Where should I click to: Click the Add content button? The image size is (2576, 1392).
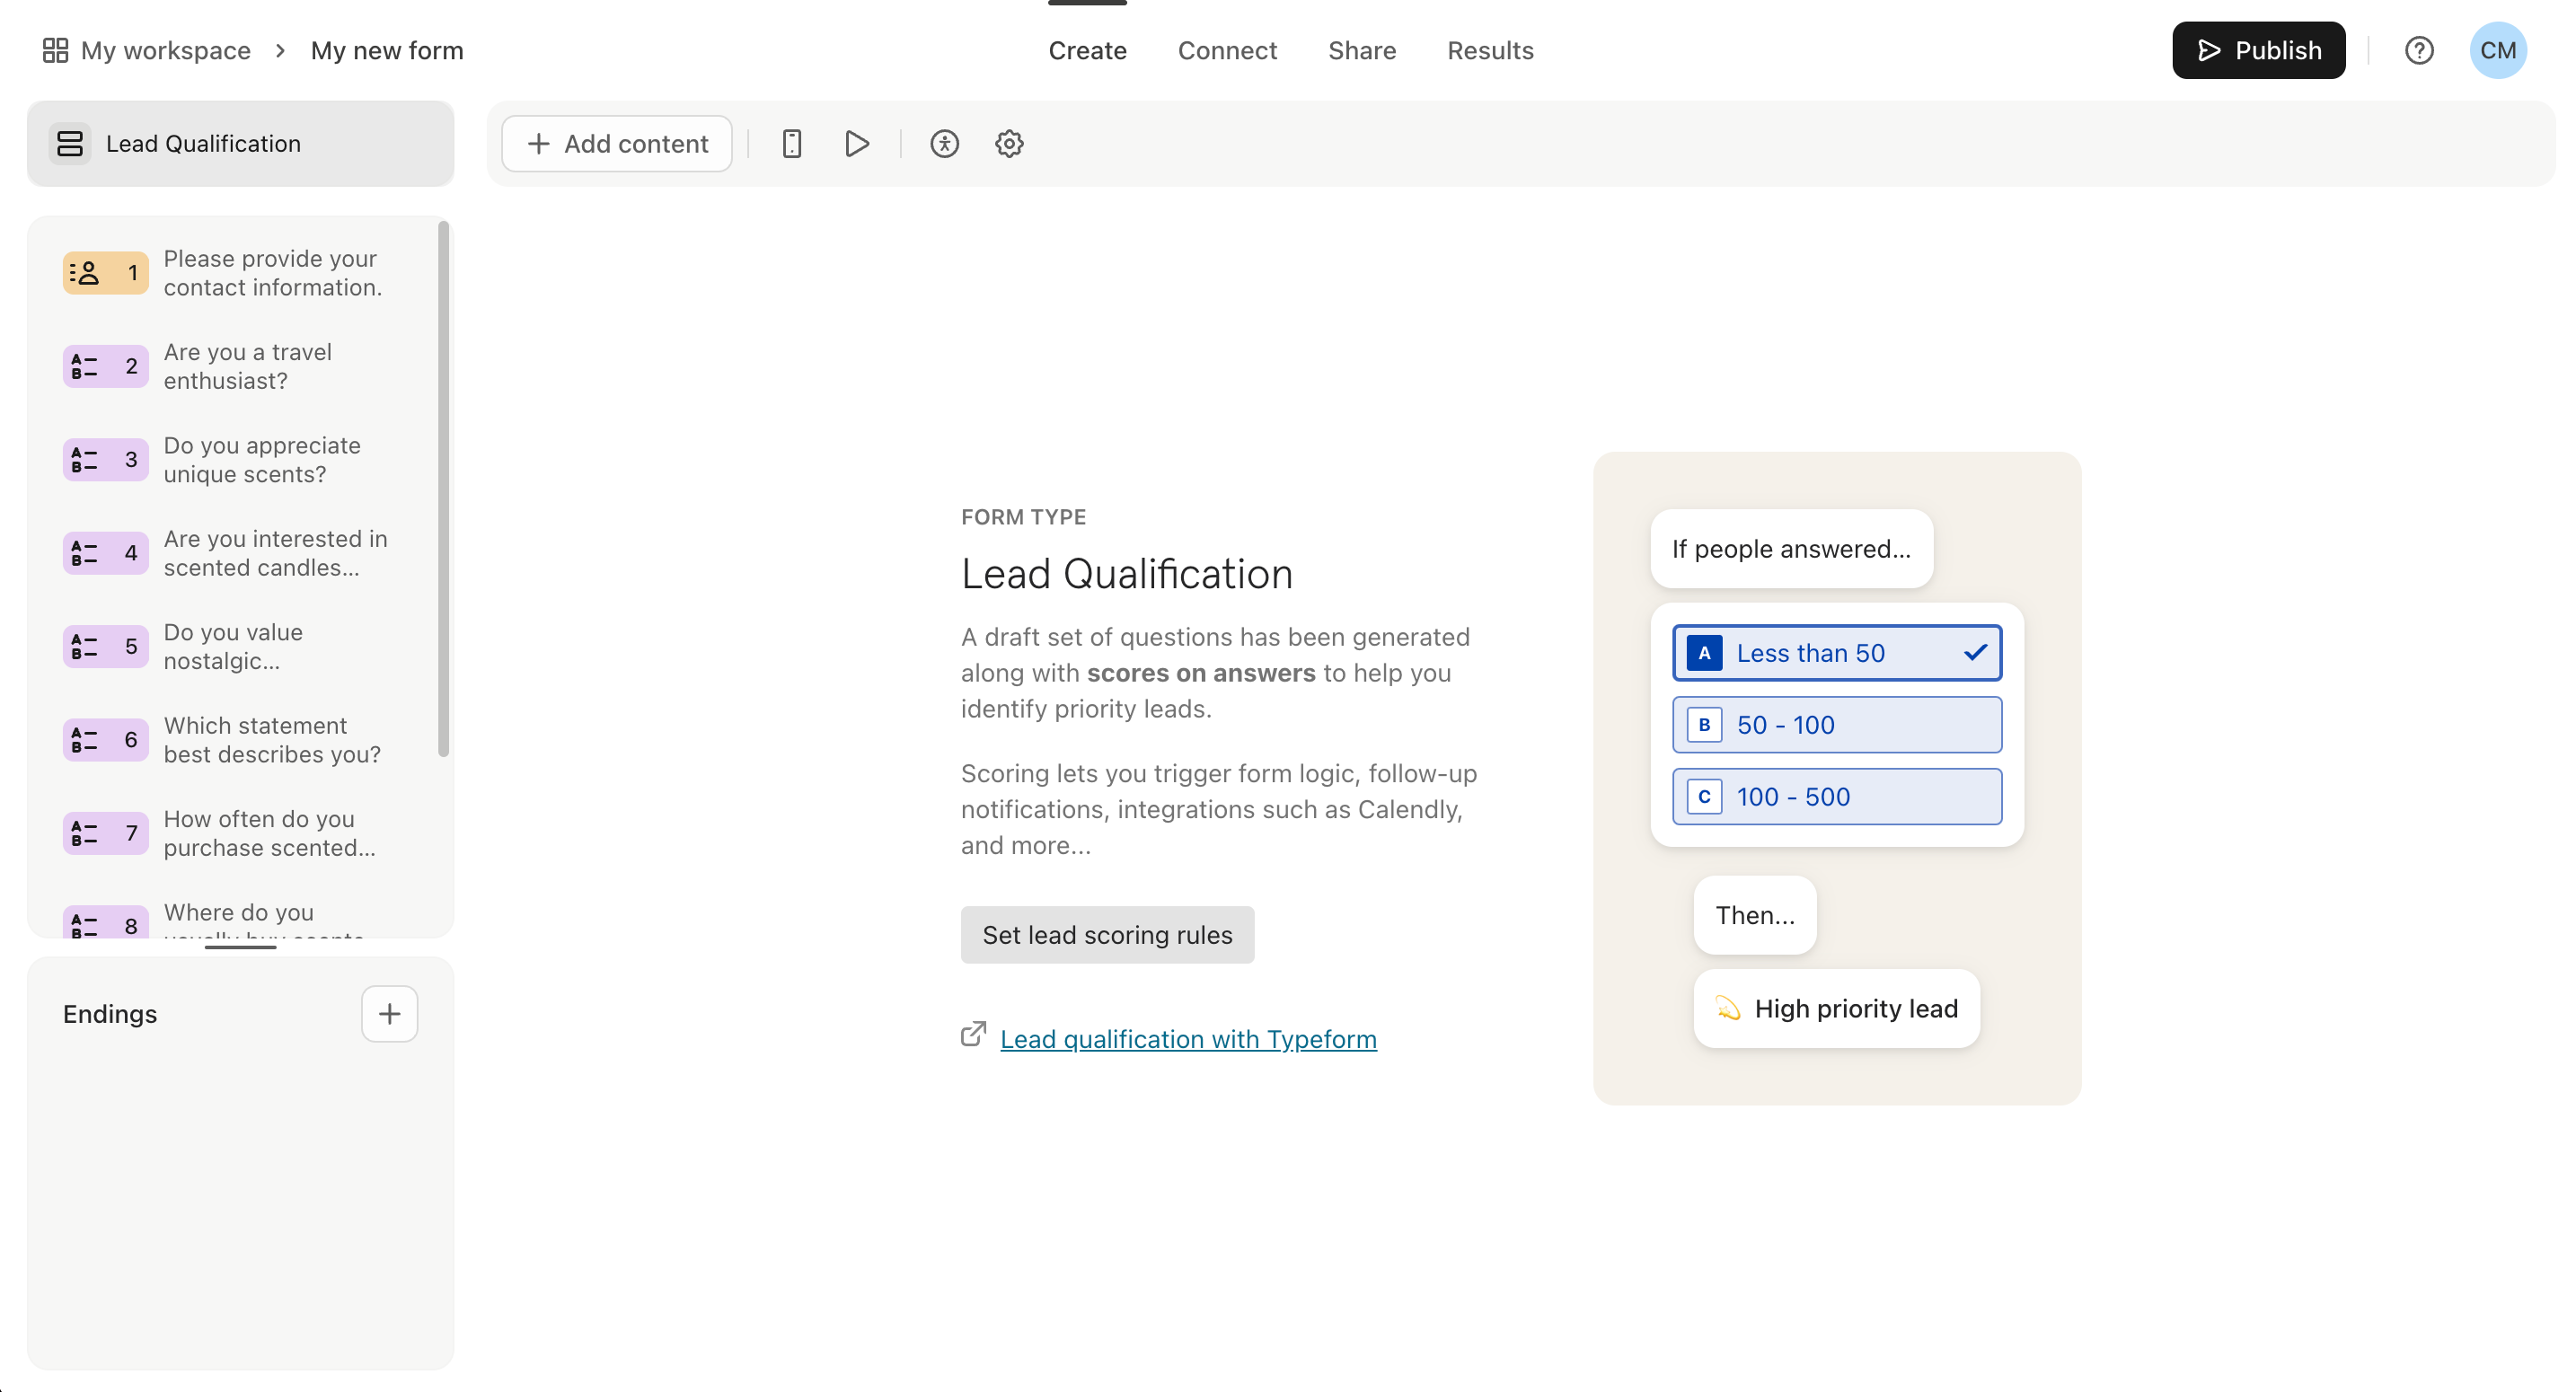click(617, 144)
